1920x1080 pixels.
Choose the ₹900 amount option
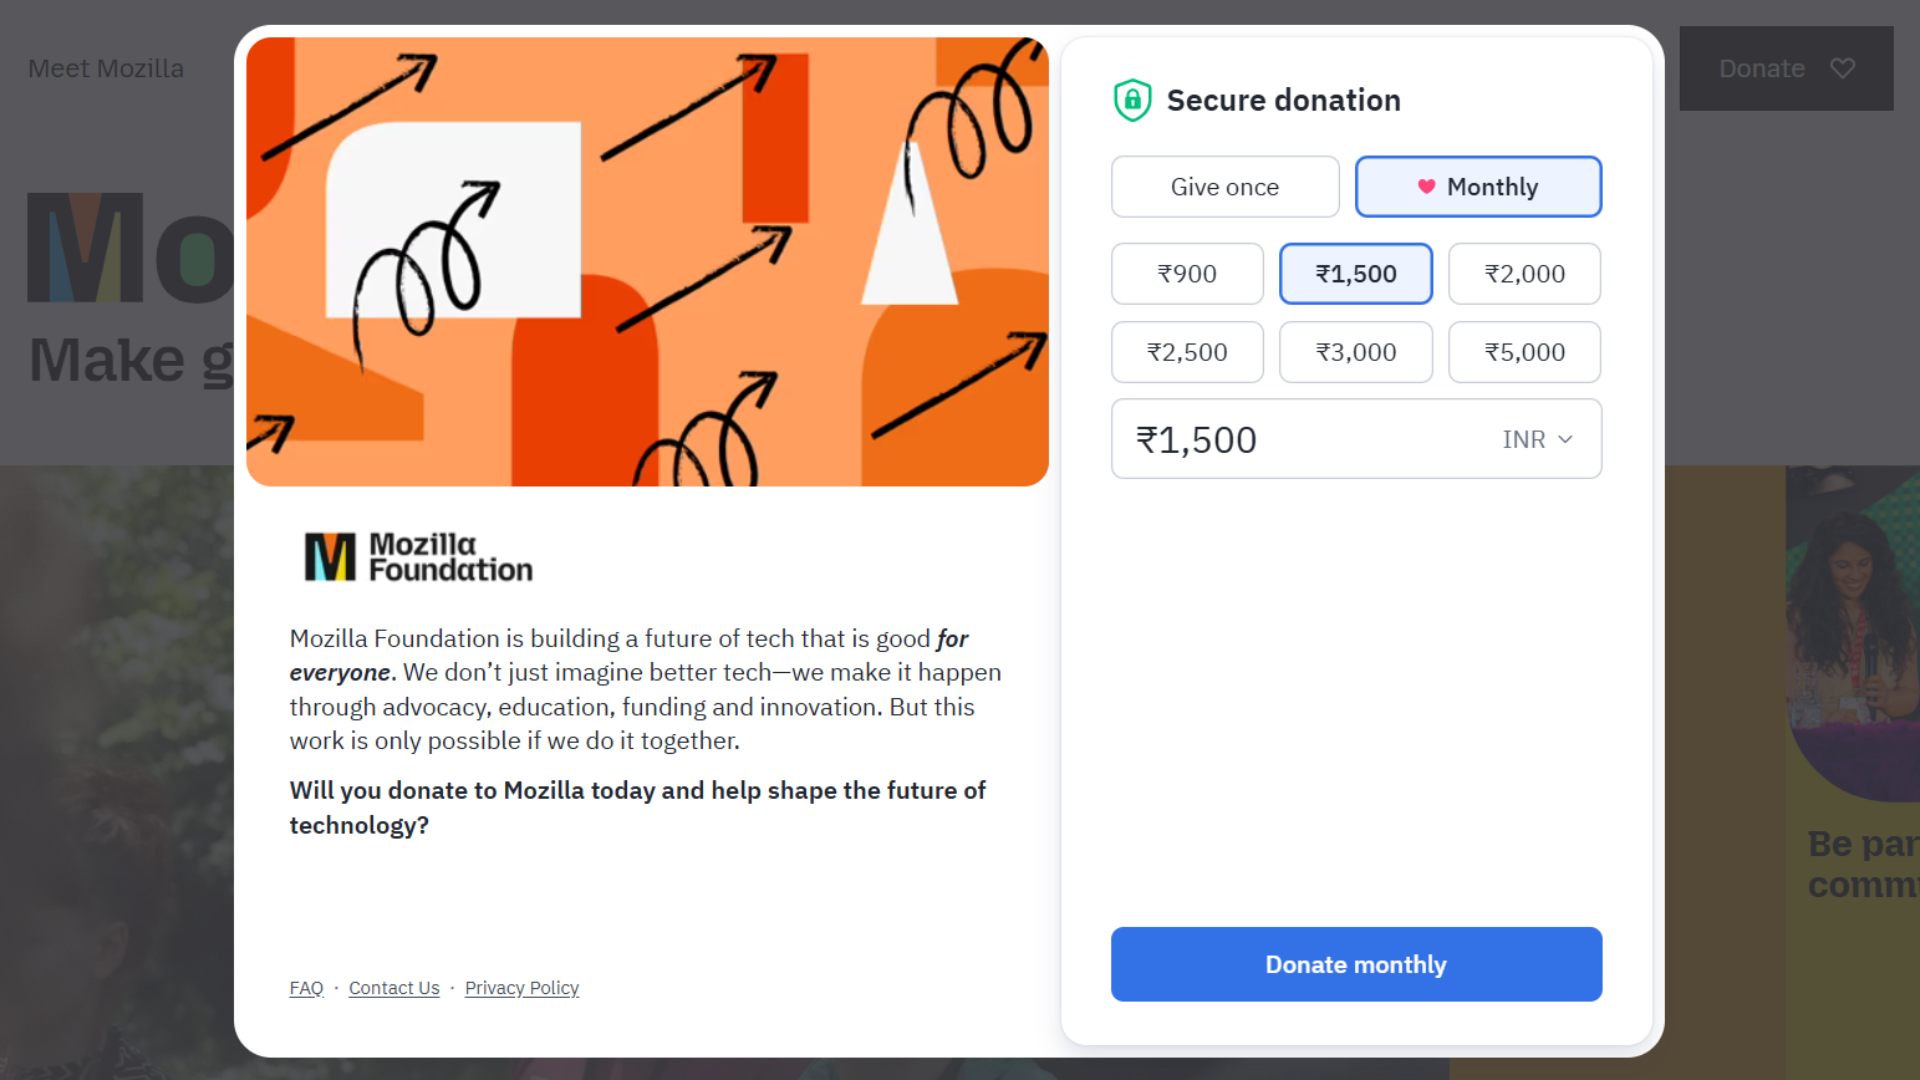click(x=1187, y=274)
